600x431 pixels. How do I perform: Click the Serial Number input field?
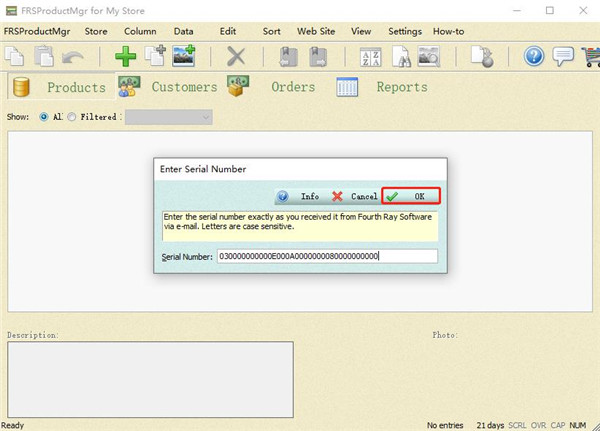pos(327,256)
